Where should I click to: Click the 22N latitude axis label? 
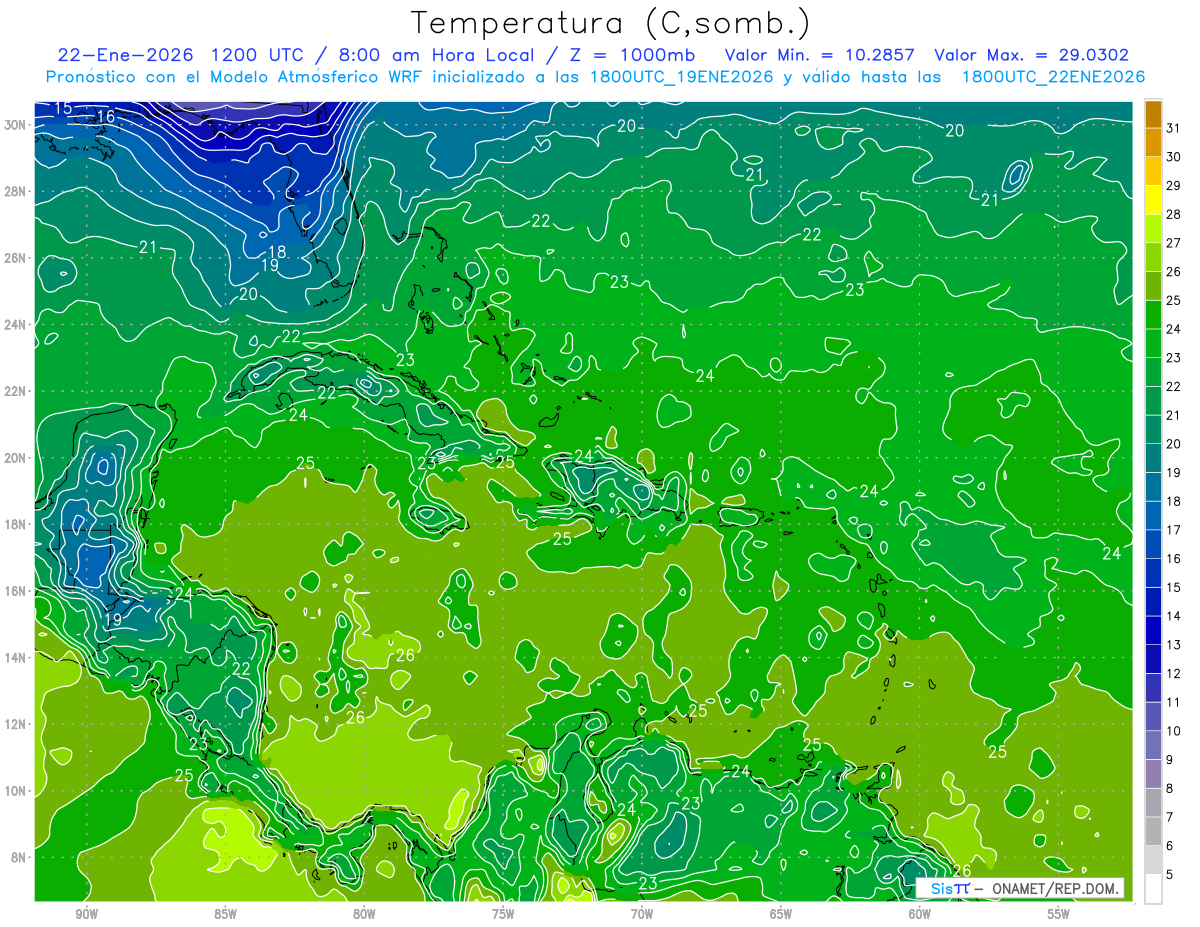click(x=17, y=391)
